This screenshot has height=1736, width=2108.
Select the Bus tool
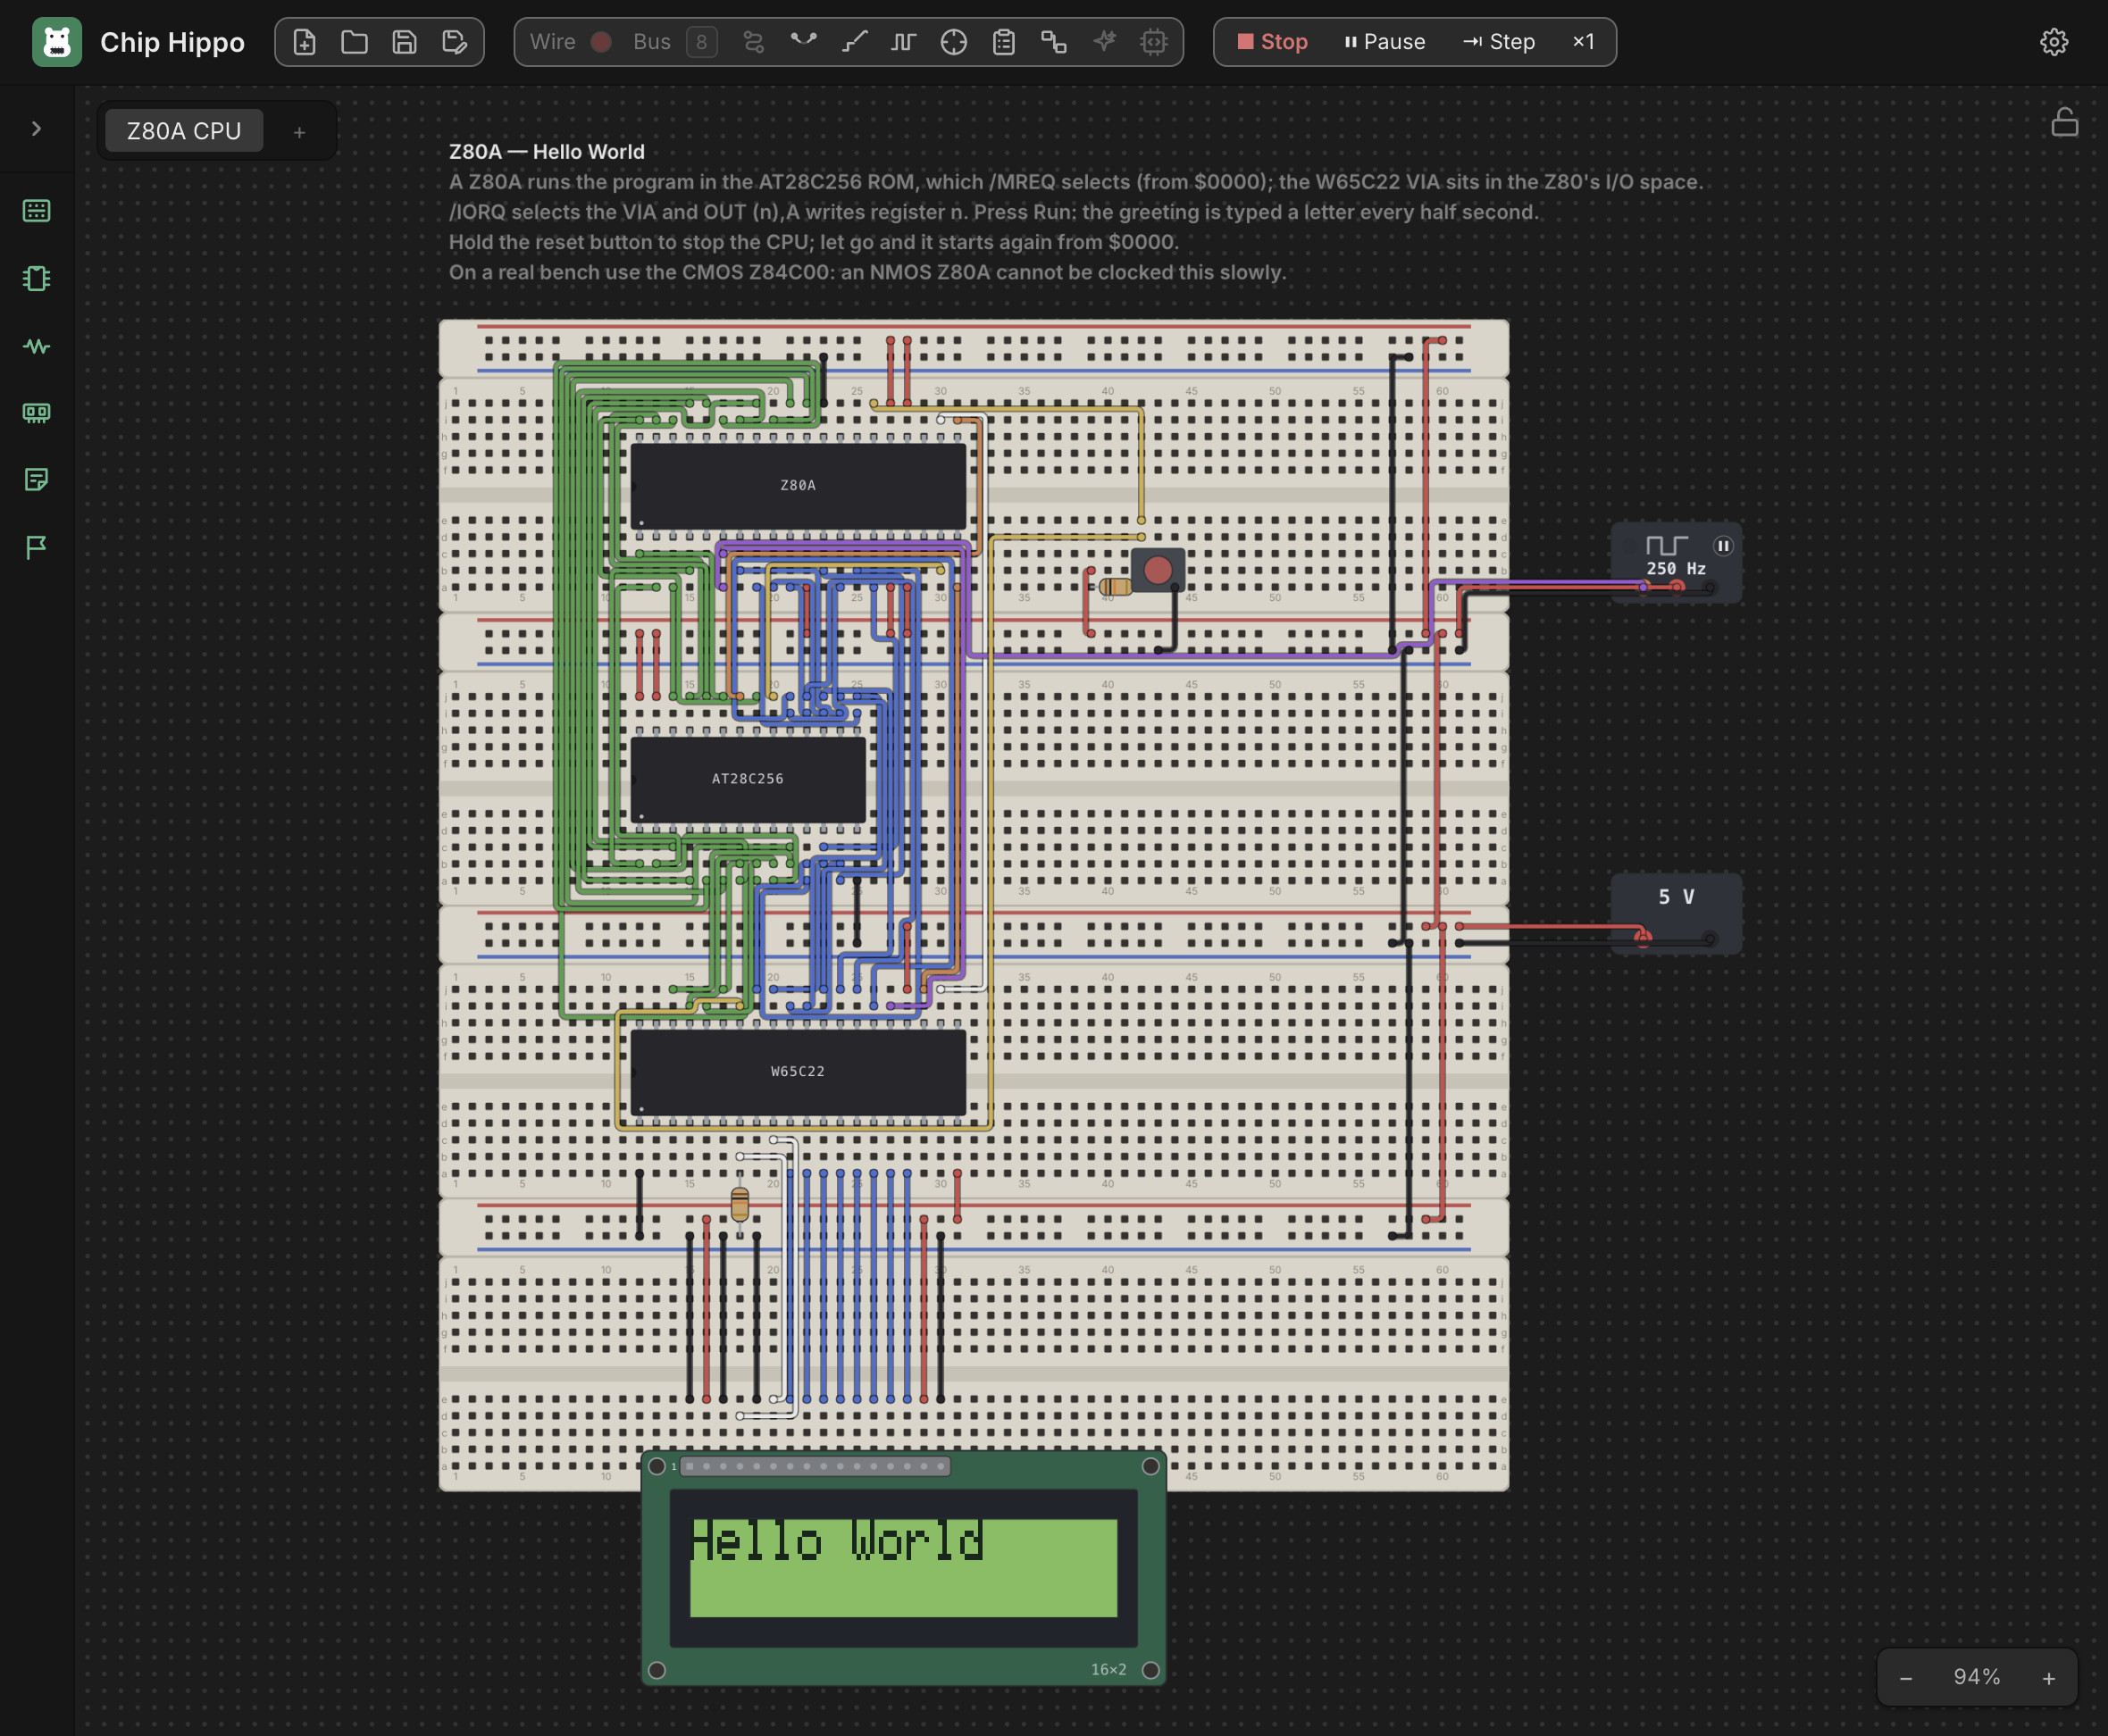click(651, 42)
